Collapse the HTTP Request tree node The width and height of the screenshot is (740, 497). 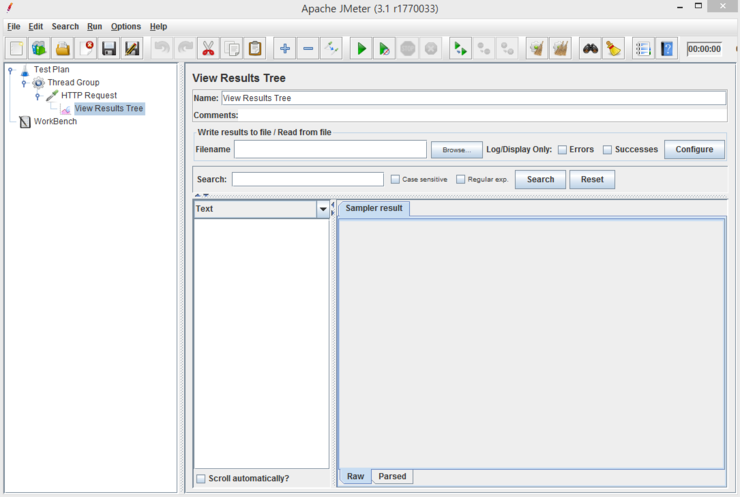[x=38, y=96]
